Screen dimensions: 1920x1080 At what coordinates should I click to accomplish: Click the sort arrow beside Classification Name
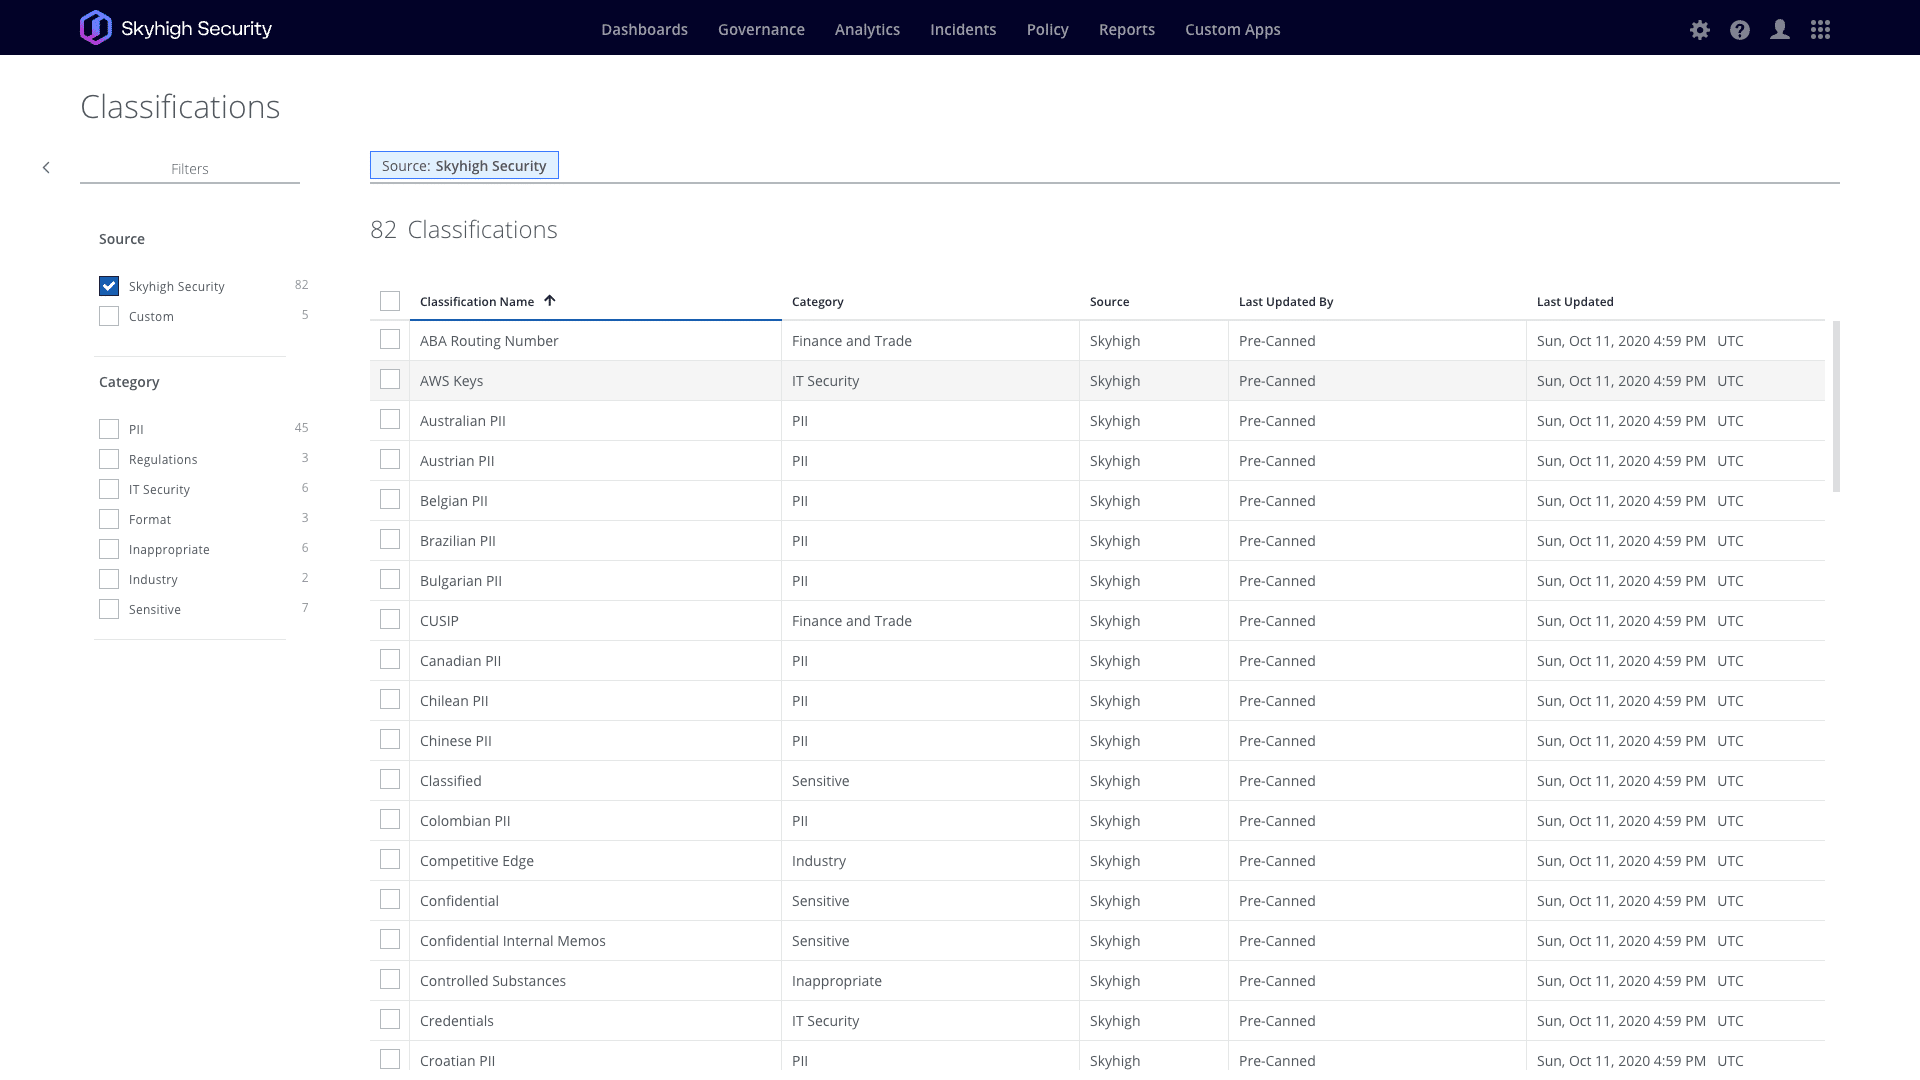pyautogui.click(x=549, y=301)
